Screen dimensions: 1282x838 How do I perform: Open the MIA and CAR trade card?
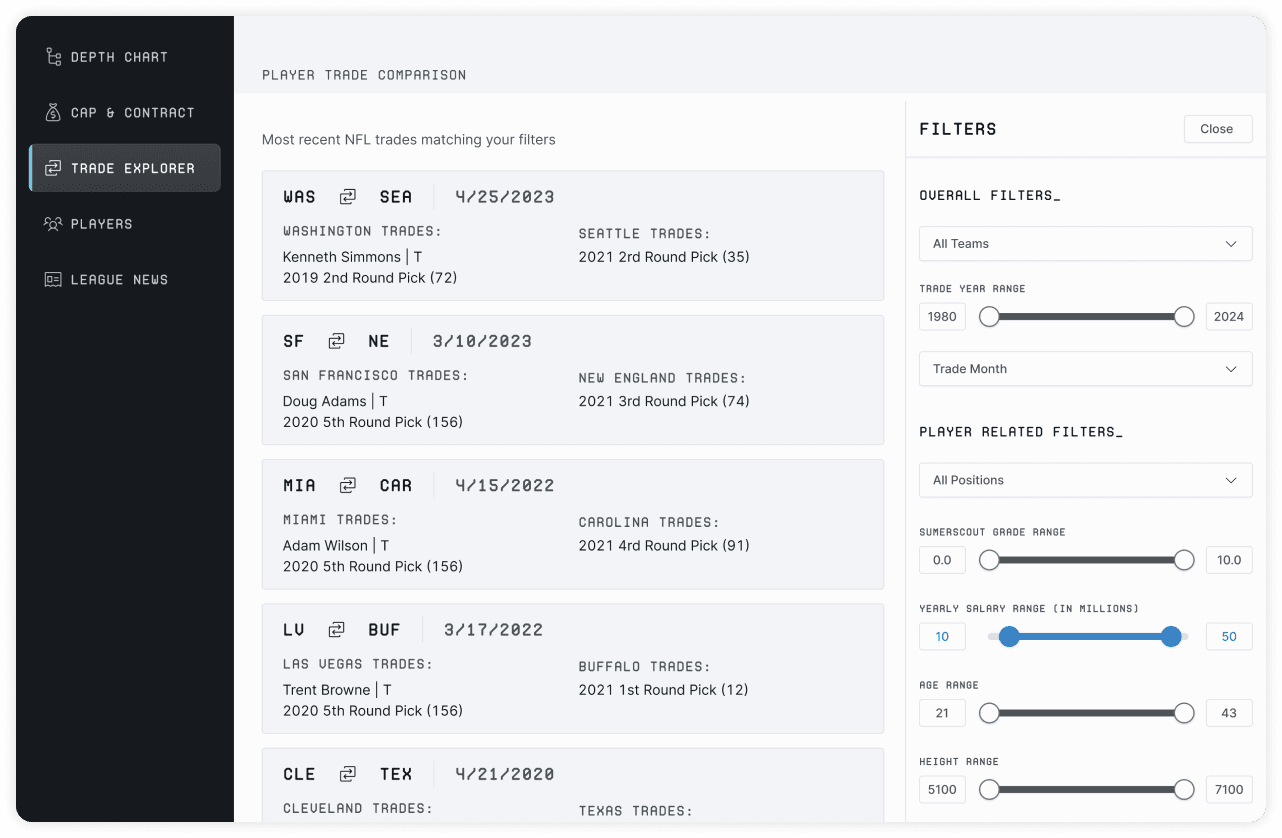coord(572,524)
